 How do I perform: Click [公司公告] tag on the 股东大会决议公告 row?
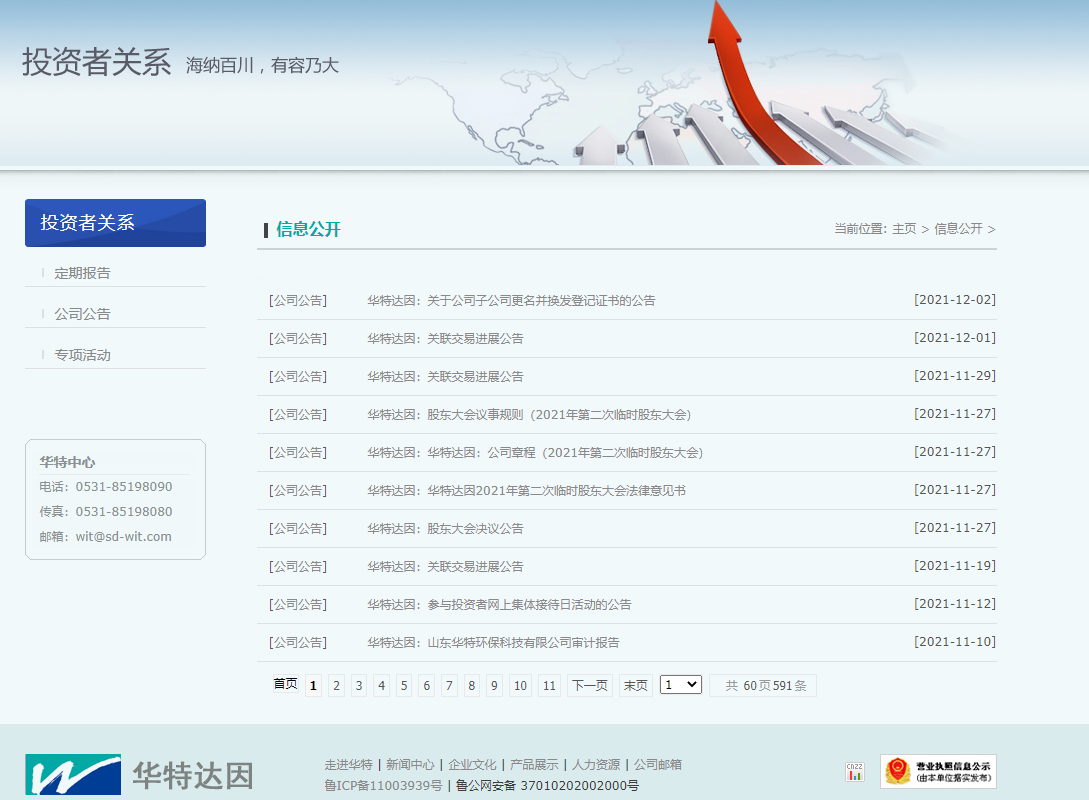tap(298, 528)
